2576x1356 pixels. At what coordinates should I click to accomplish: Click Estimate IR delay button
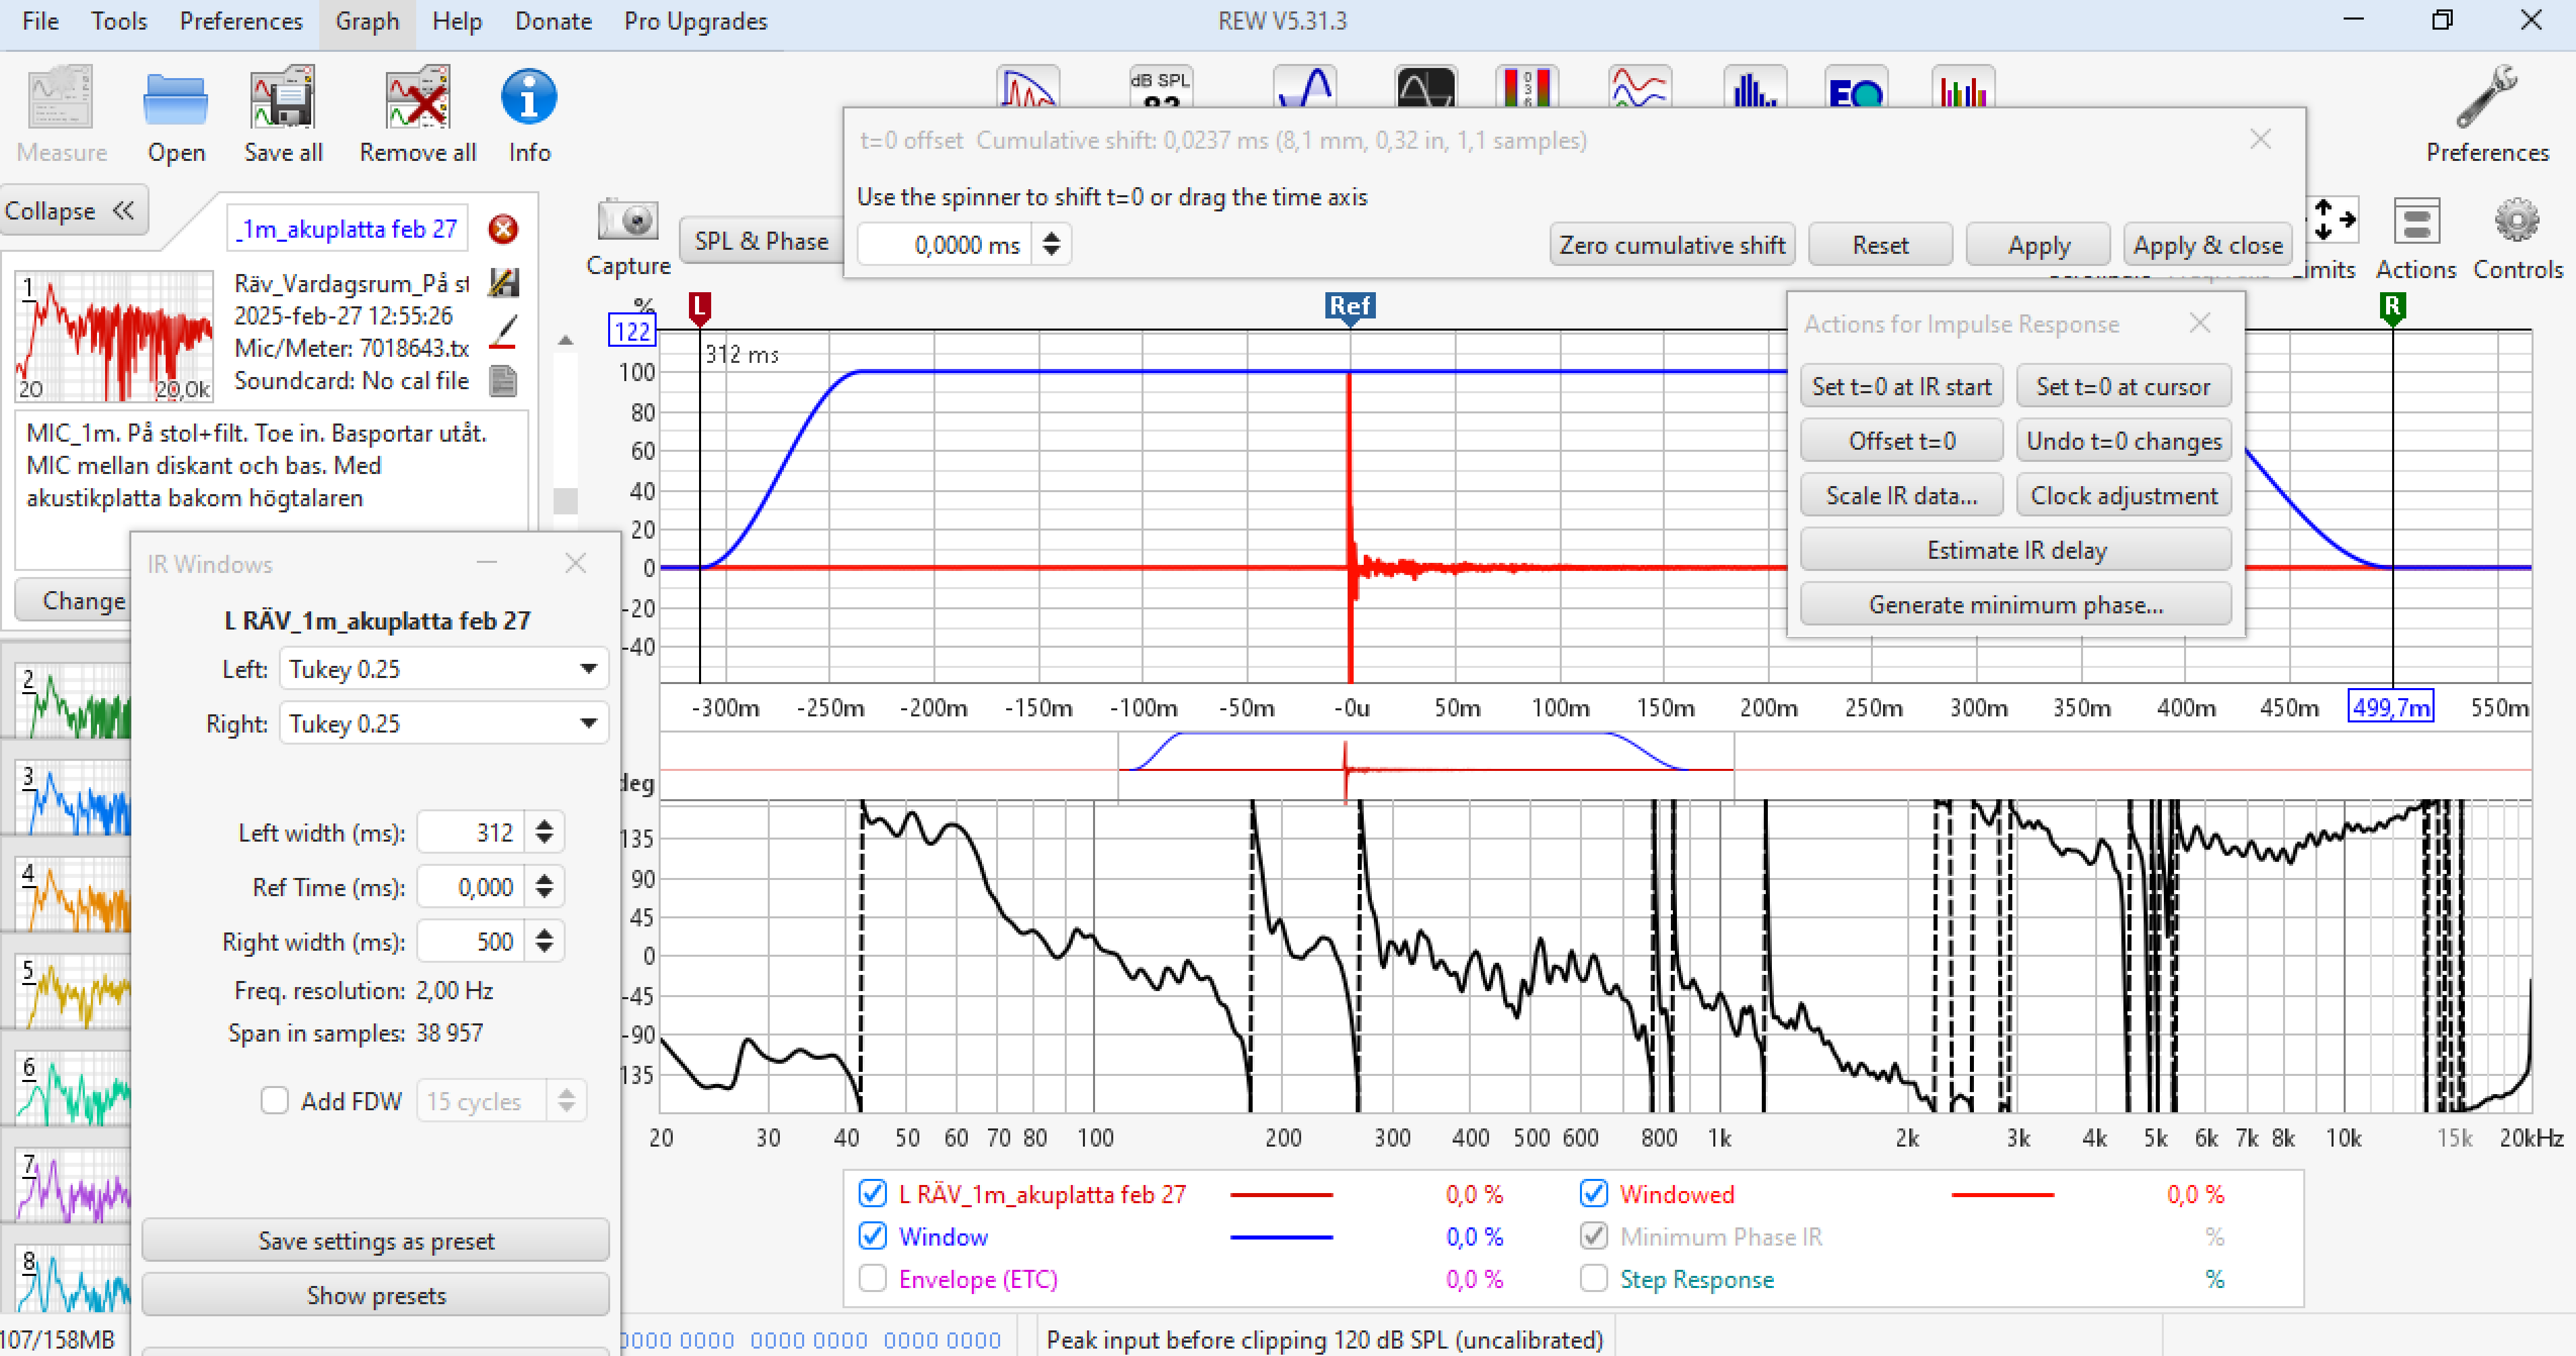(x=2016, y=550)
